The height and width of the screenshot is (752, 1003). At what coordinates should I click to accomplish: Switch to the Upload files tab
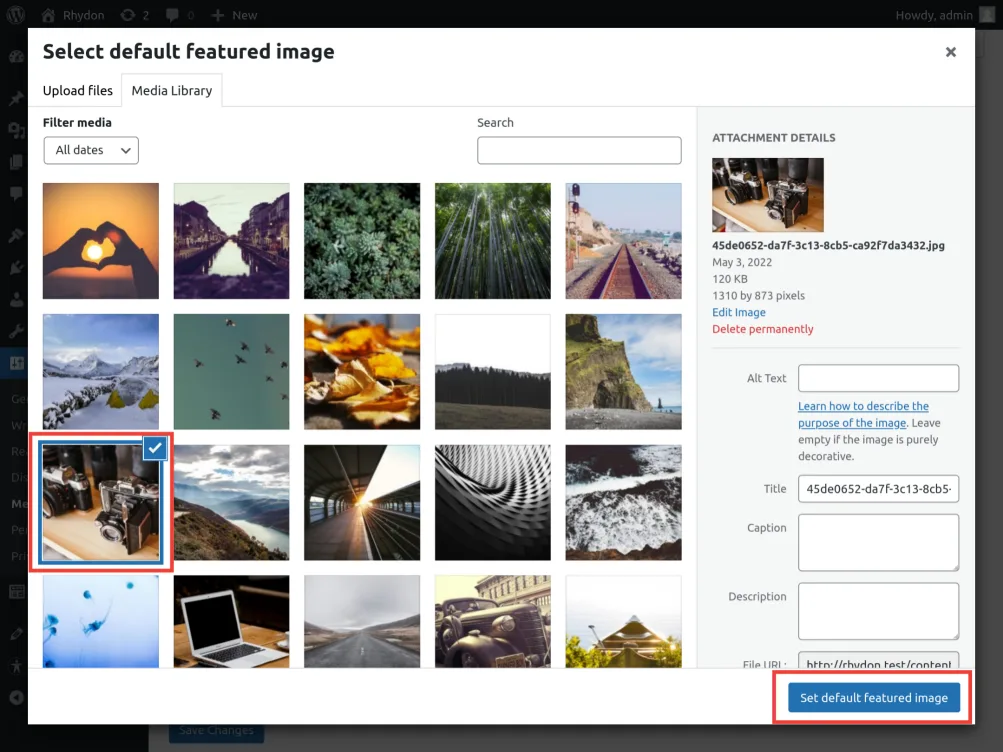point(77,91)
